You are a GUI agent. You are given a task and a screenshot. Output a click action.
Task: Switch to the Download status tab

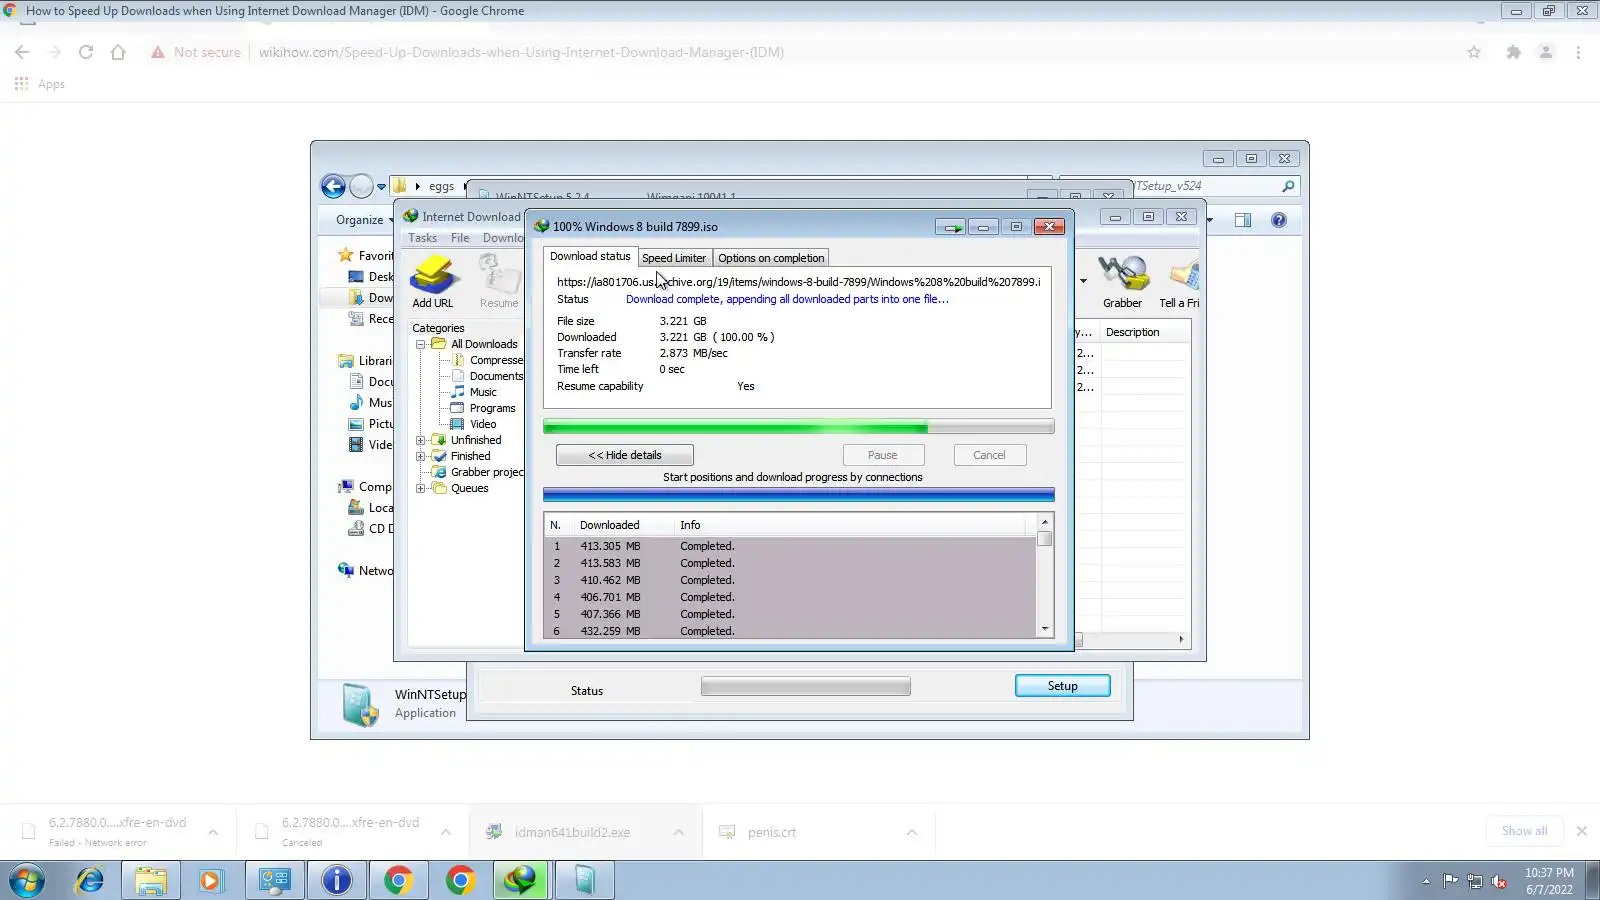(590, 257)
